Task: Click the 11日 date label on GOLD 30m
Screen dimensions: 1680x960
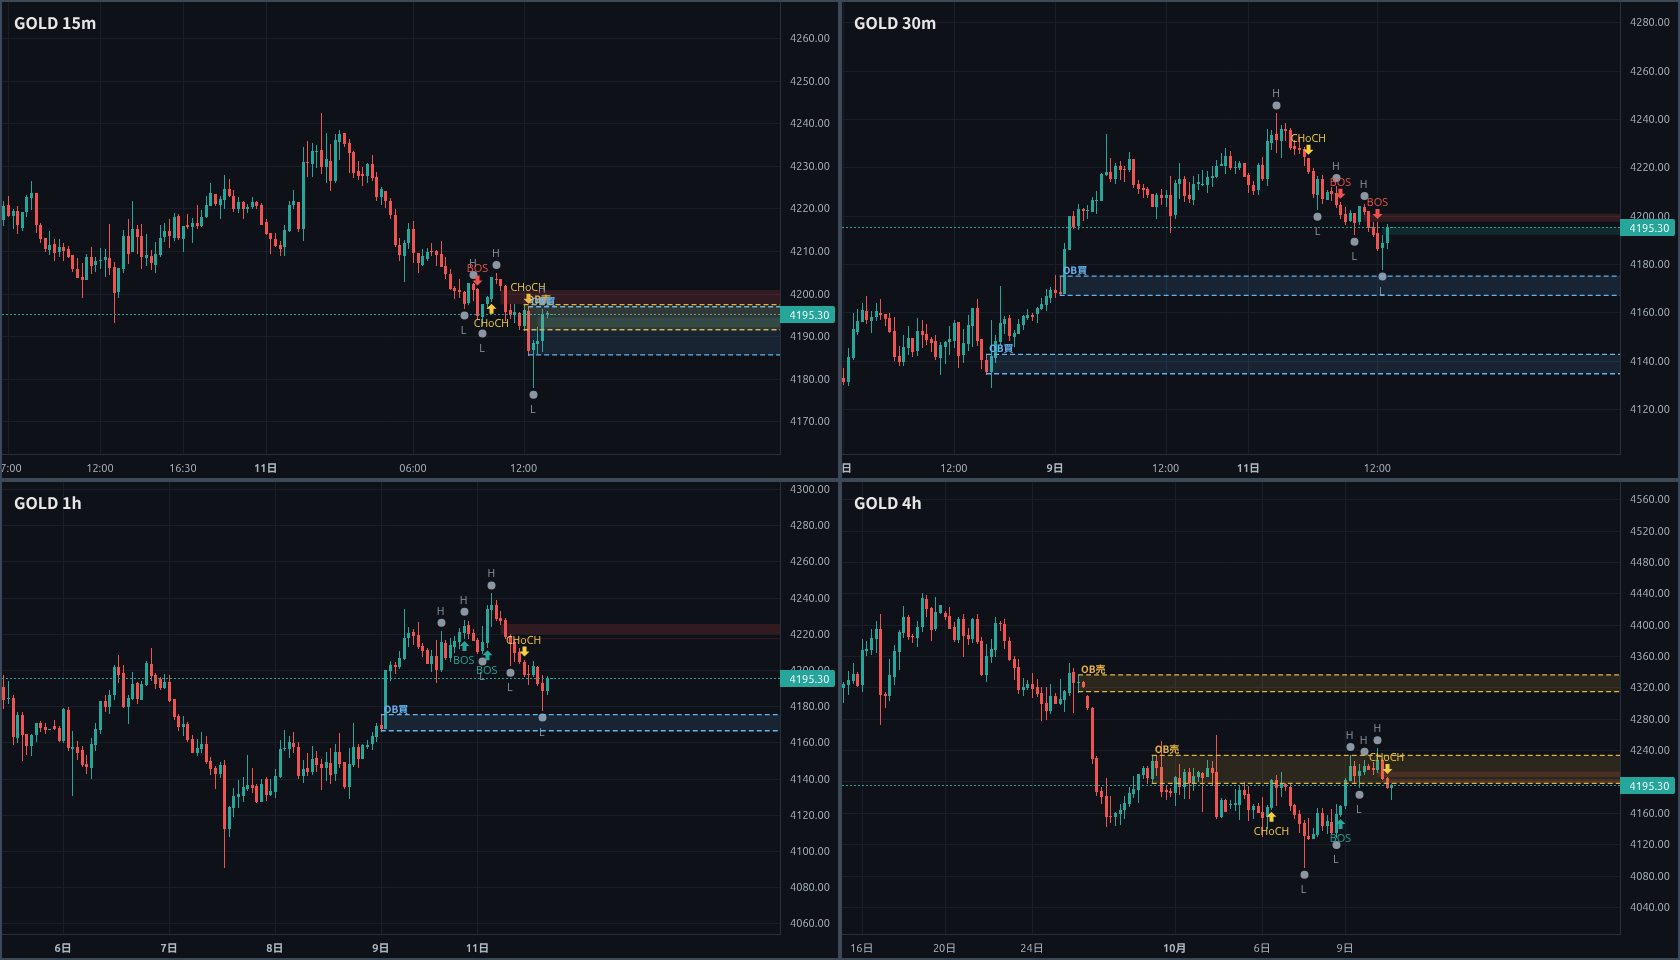Action: 1248,468
